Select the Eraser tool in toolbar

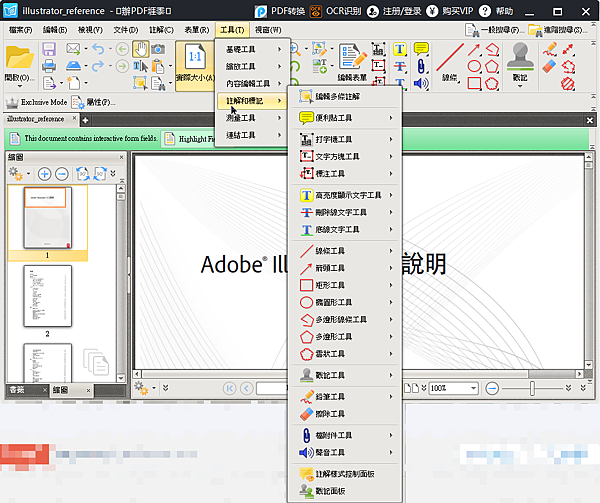[549, 66]
